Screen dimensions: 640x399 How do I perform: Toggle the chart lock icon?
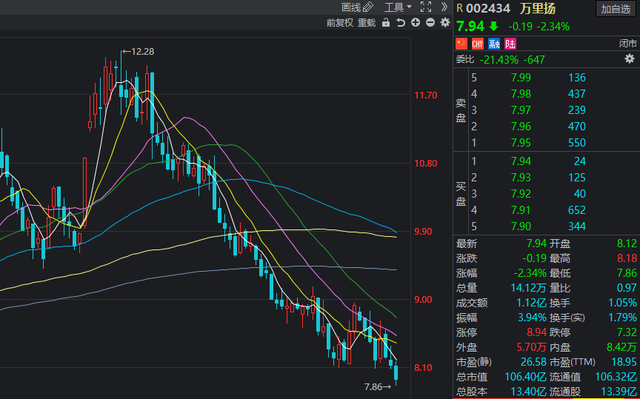386,23
